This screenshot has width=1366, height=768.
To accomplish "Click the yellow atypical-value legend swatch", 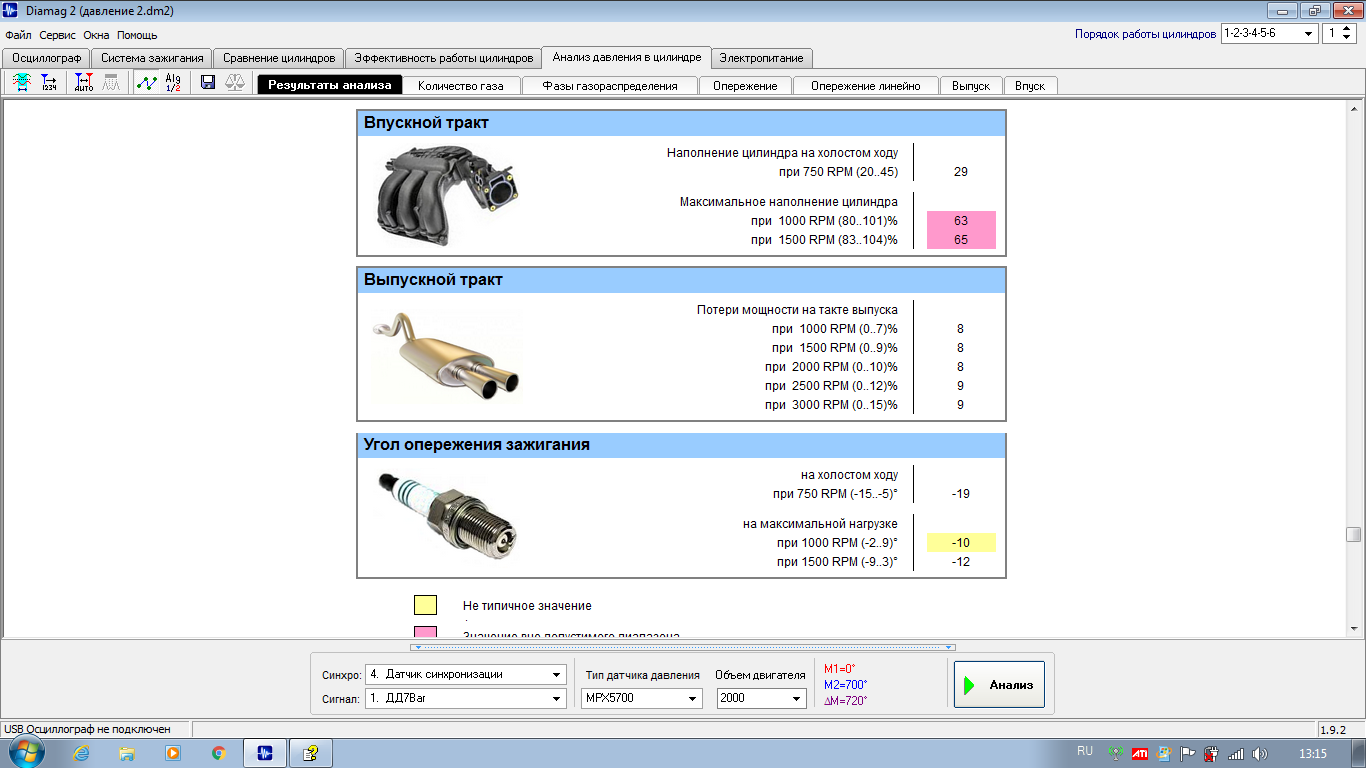I will pyautogui.click(x=425, y=605).
